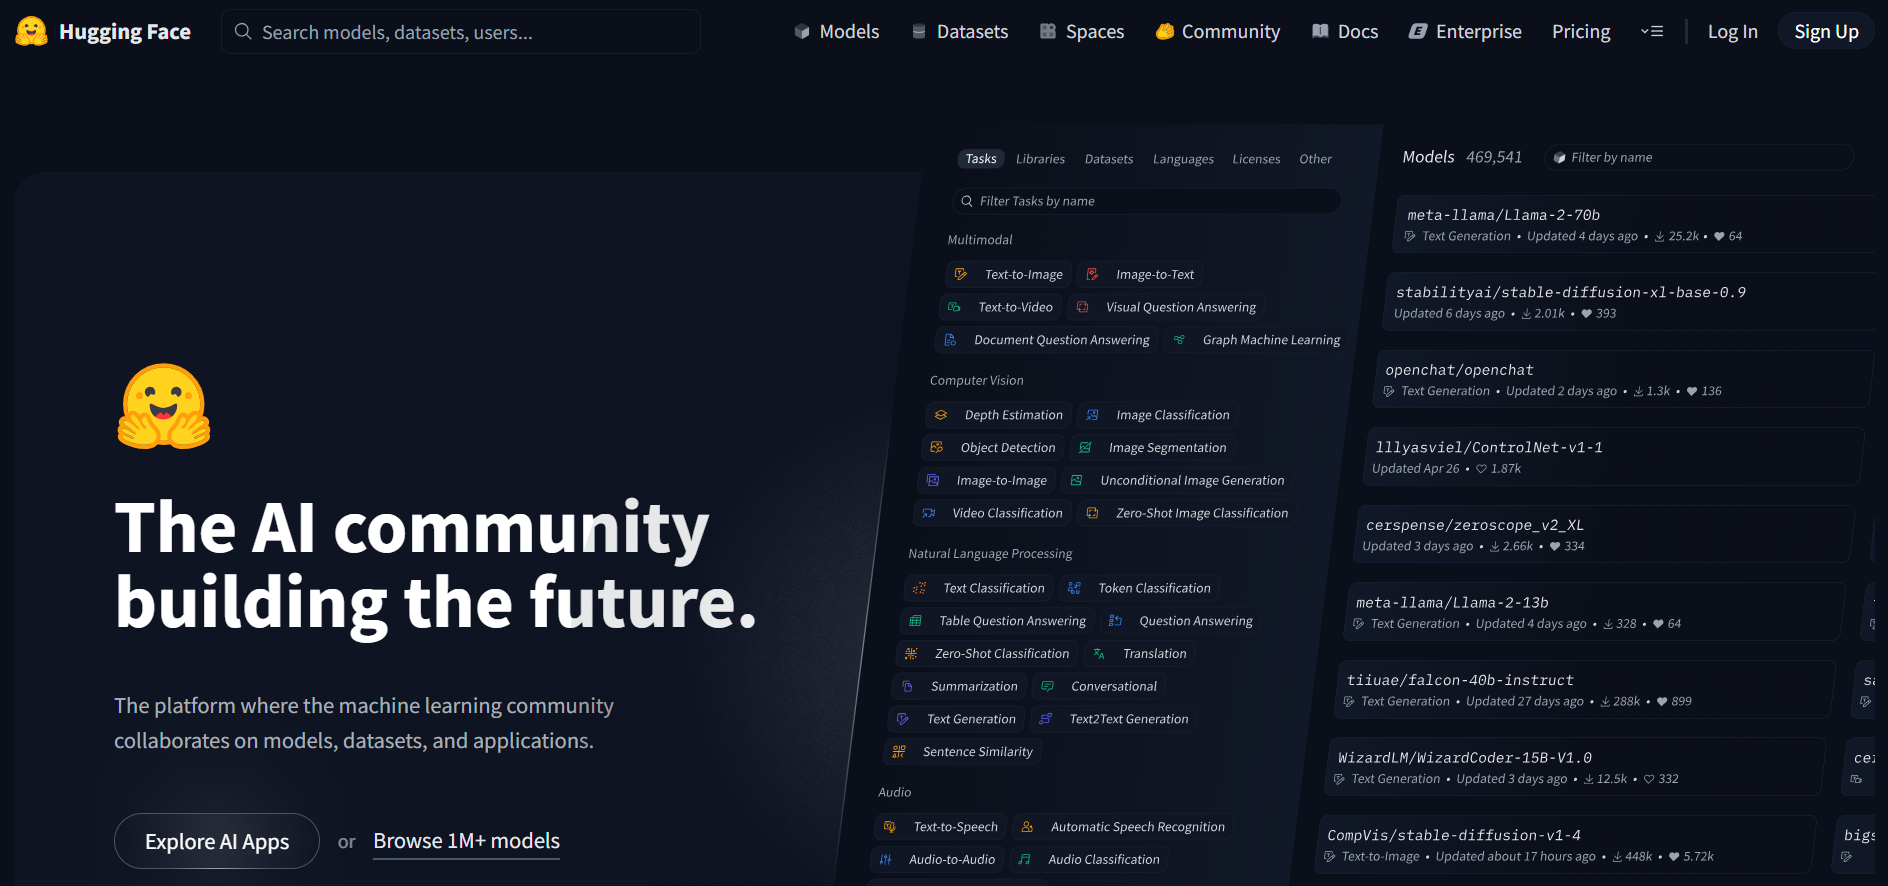Switch to the Languages filter tab
The image size is (1888, 886).
pyautogui.click(x=1183, y=159)
